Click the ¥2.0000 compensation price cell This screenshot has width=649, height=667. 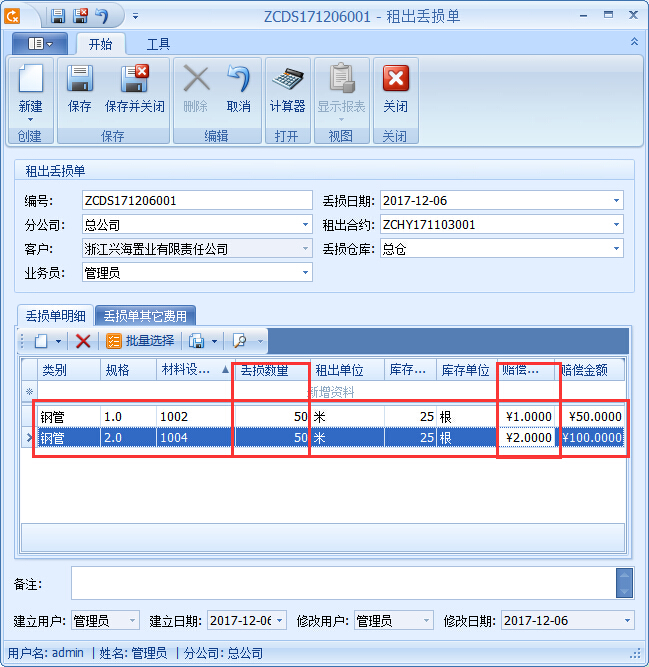[526, 438]
